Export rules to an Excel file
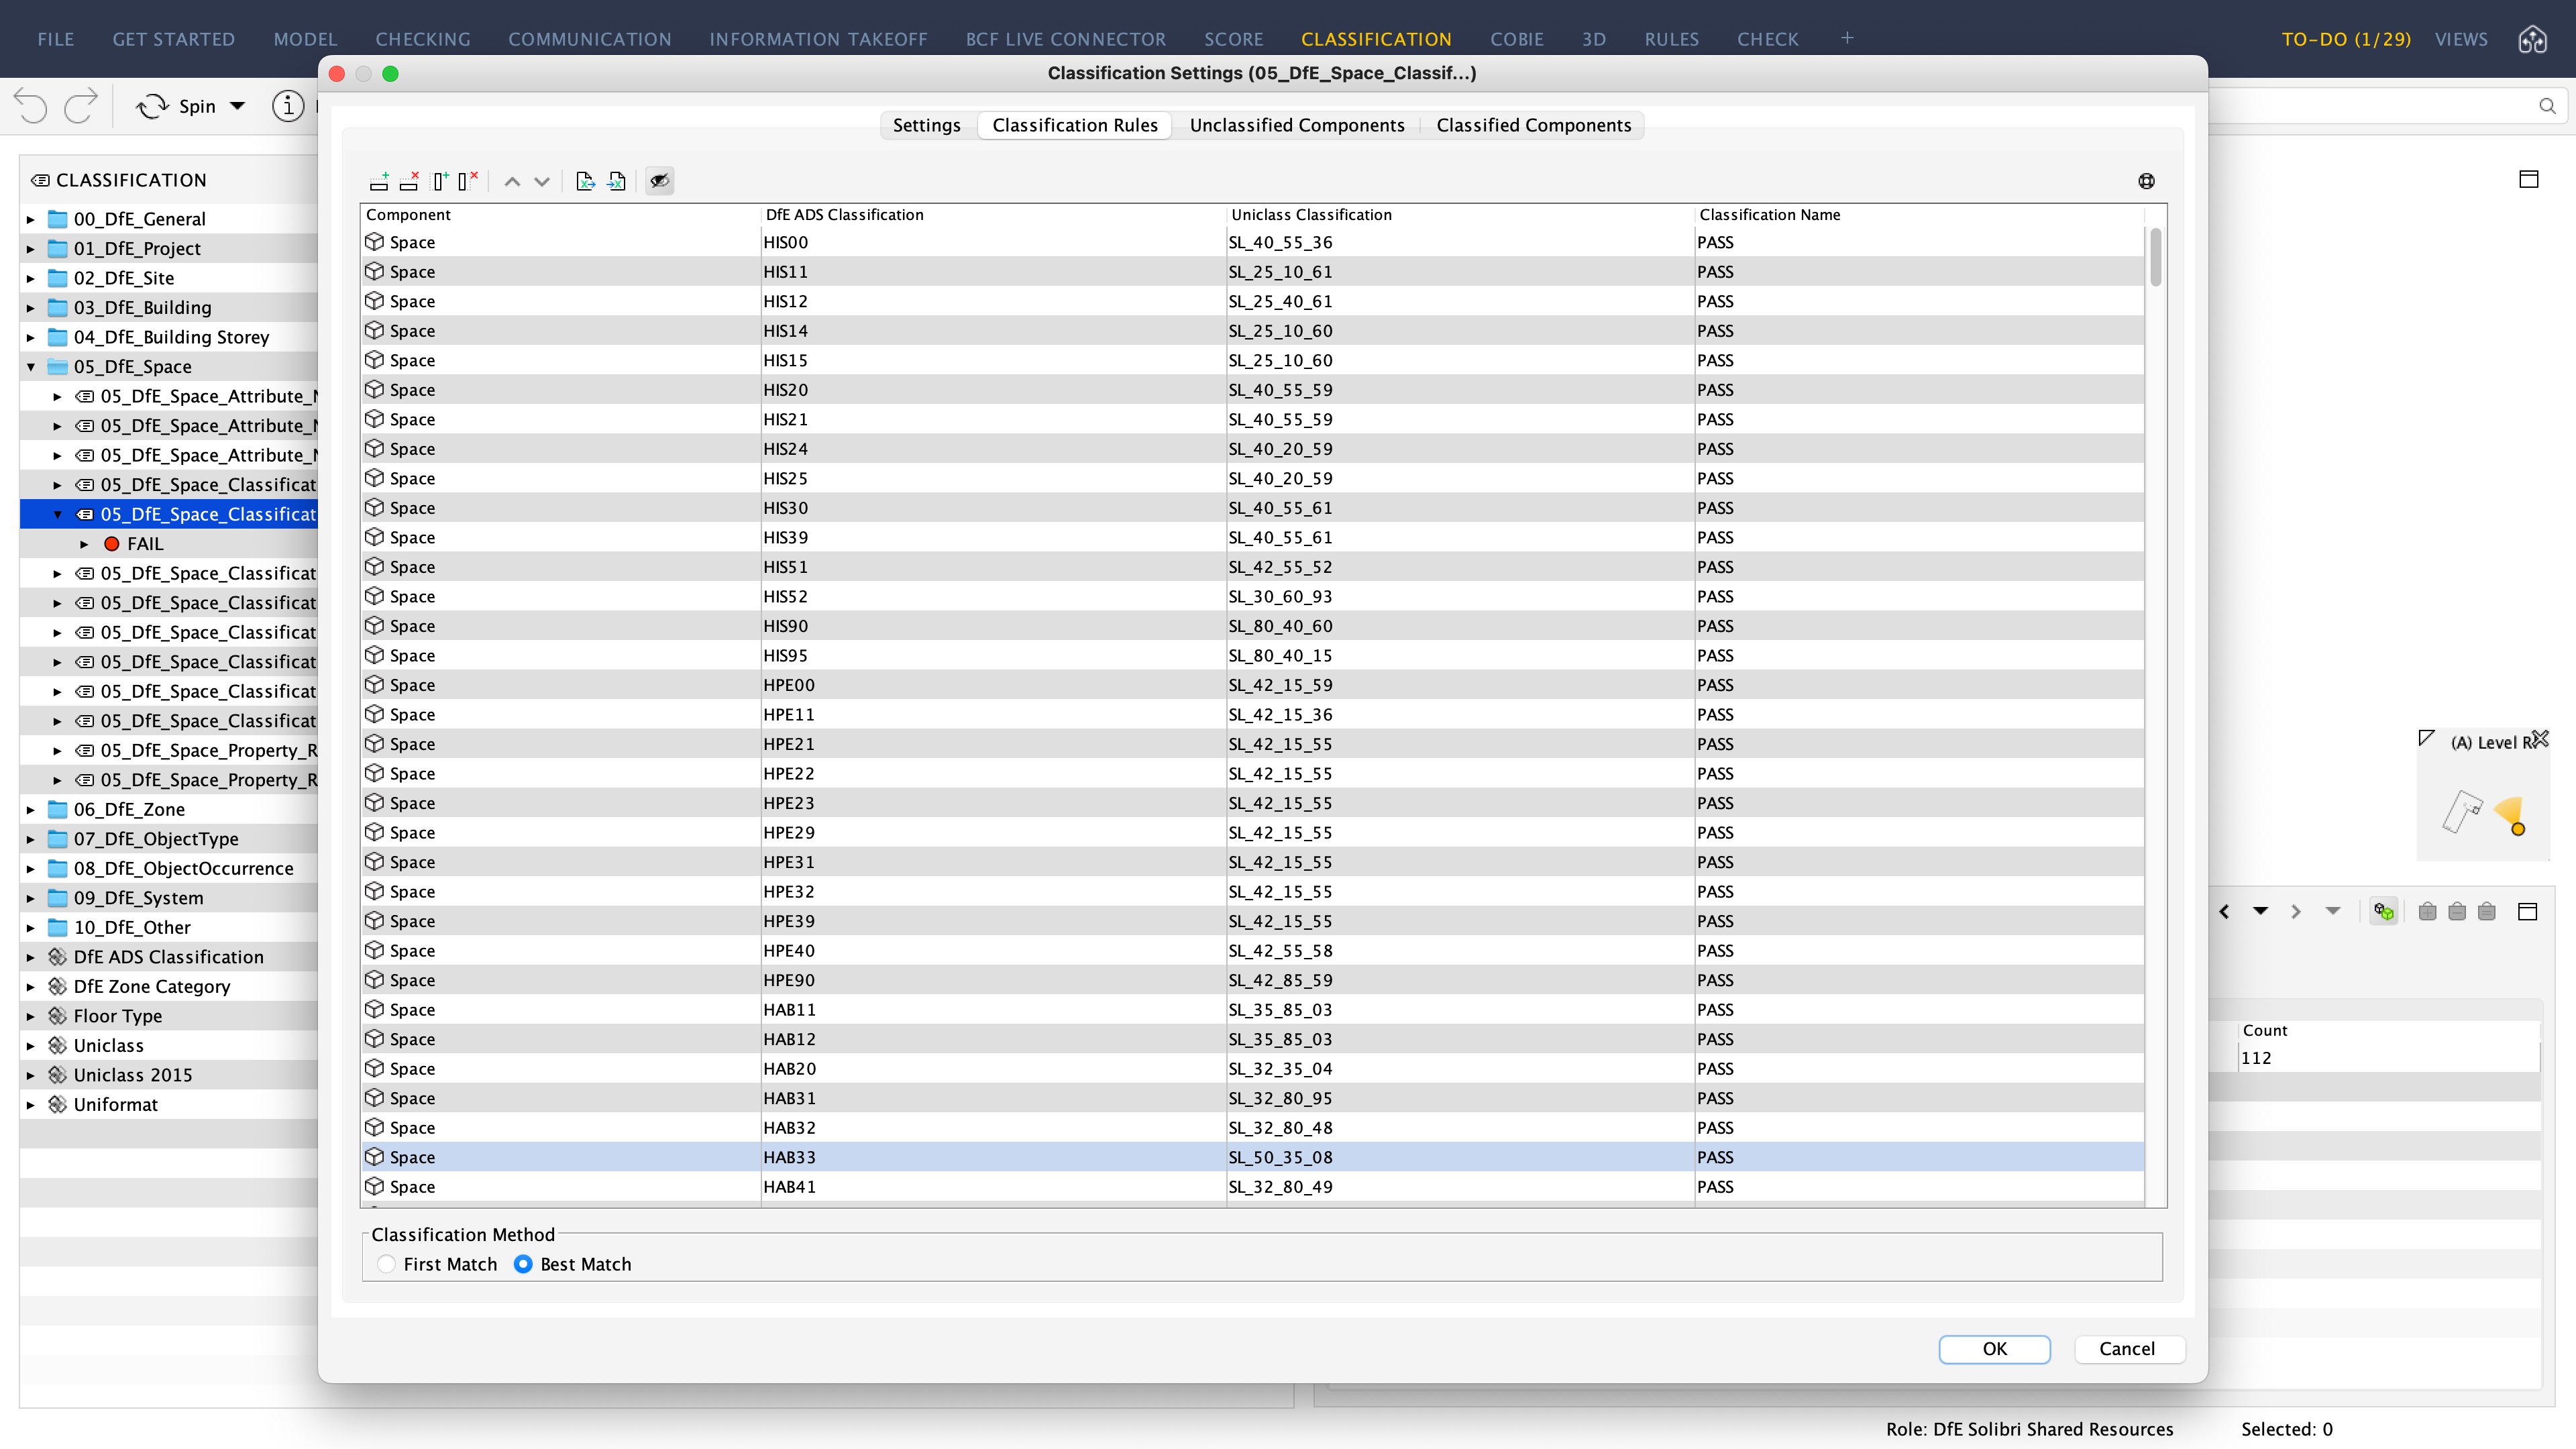The image size is (2576, 1449). [586, 181]
